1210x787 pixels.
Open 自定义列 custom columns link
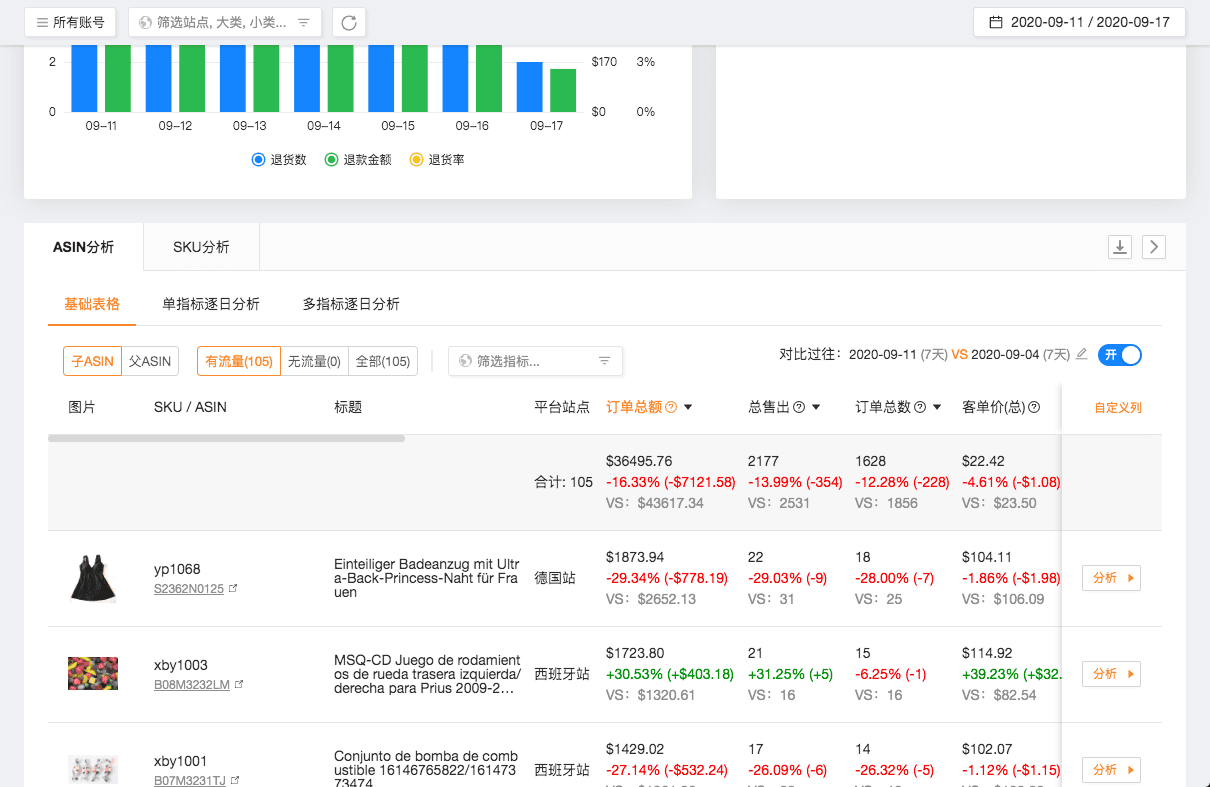pos(1117,408)
